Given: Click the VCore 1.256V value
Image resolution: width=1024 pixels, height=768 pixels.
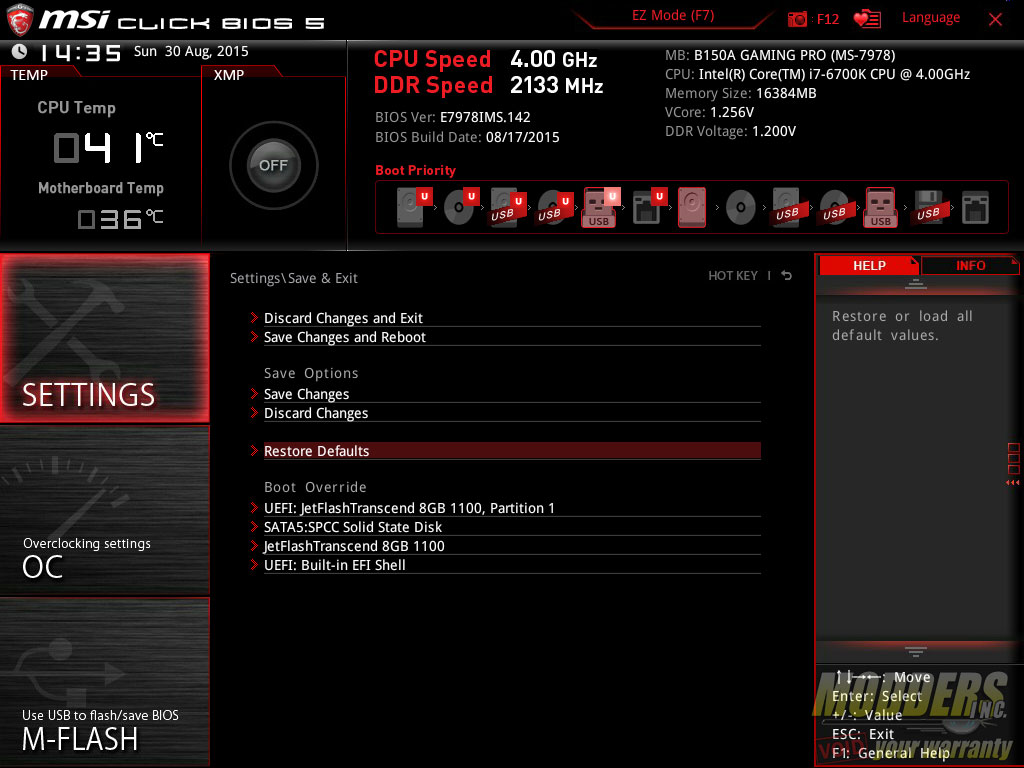Looking at the screenshot, I should tap(732, 112).
